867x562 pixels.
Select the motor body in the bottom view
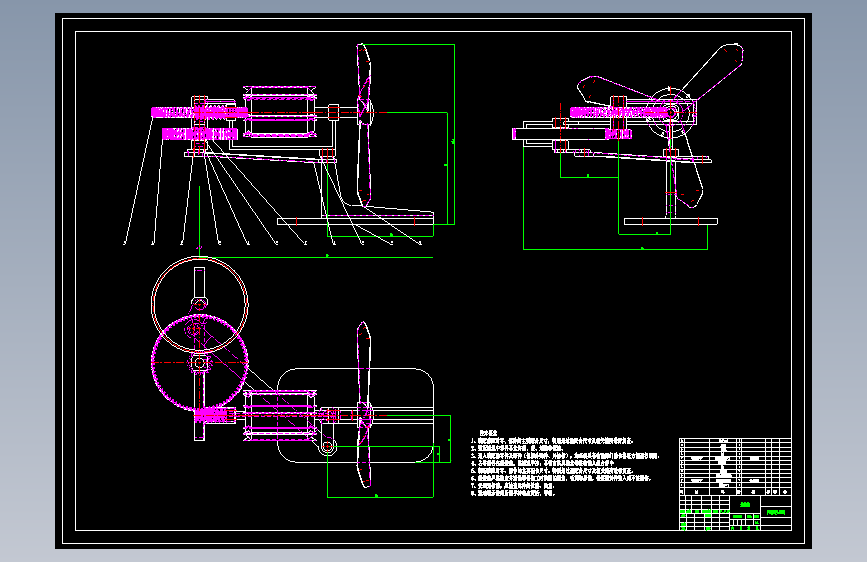[x=280, y=415]
